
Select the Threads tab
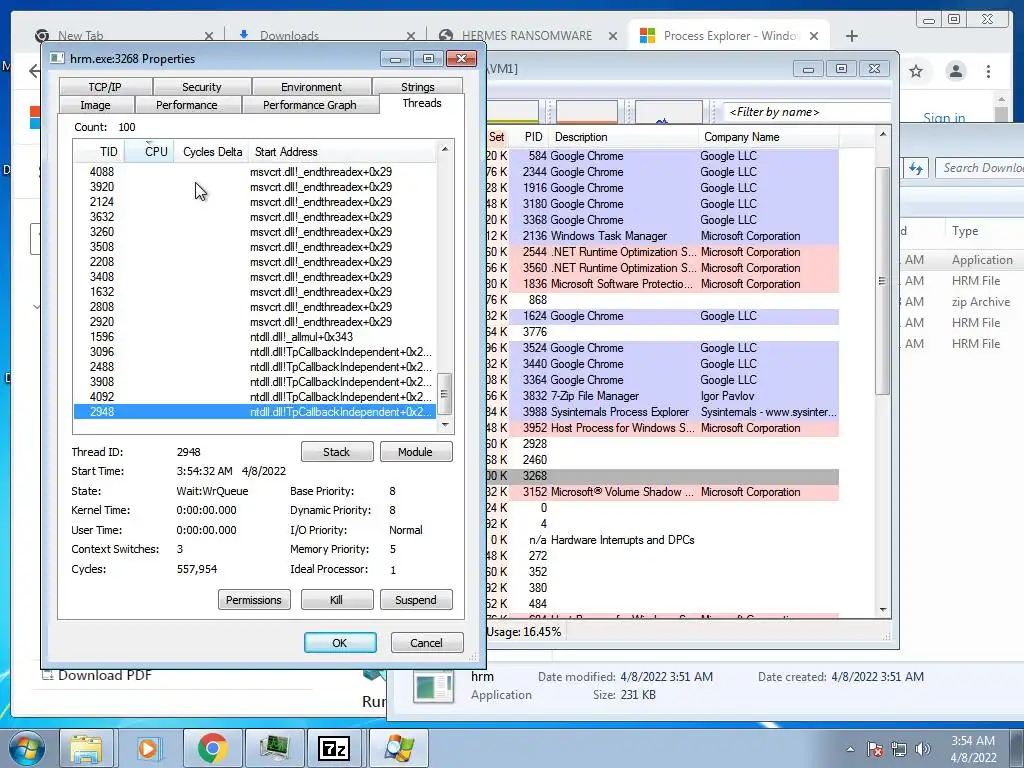pos(422,103)
